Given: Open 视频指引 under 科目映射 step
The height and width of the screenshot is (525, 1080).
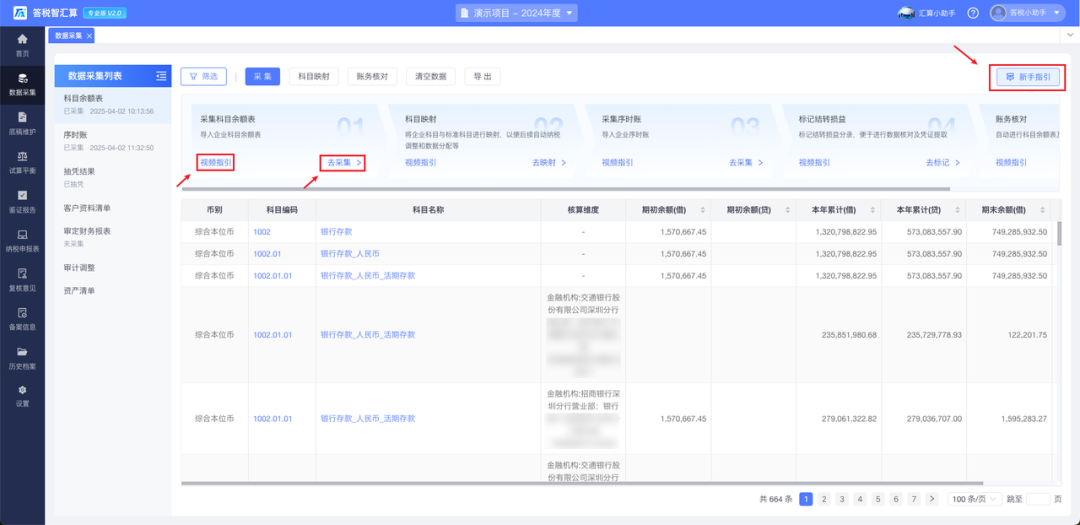Looking at the screenshot, I should click(x=420, y=163).
